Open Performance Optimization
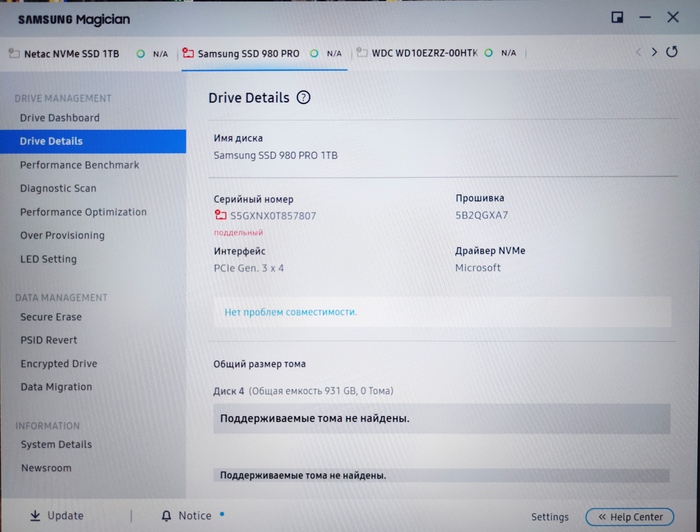 click(x=83, y=212)
